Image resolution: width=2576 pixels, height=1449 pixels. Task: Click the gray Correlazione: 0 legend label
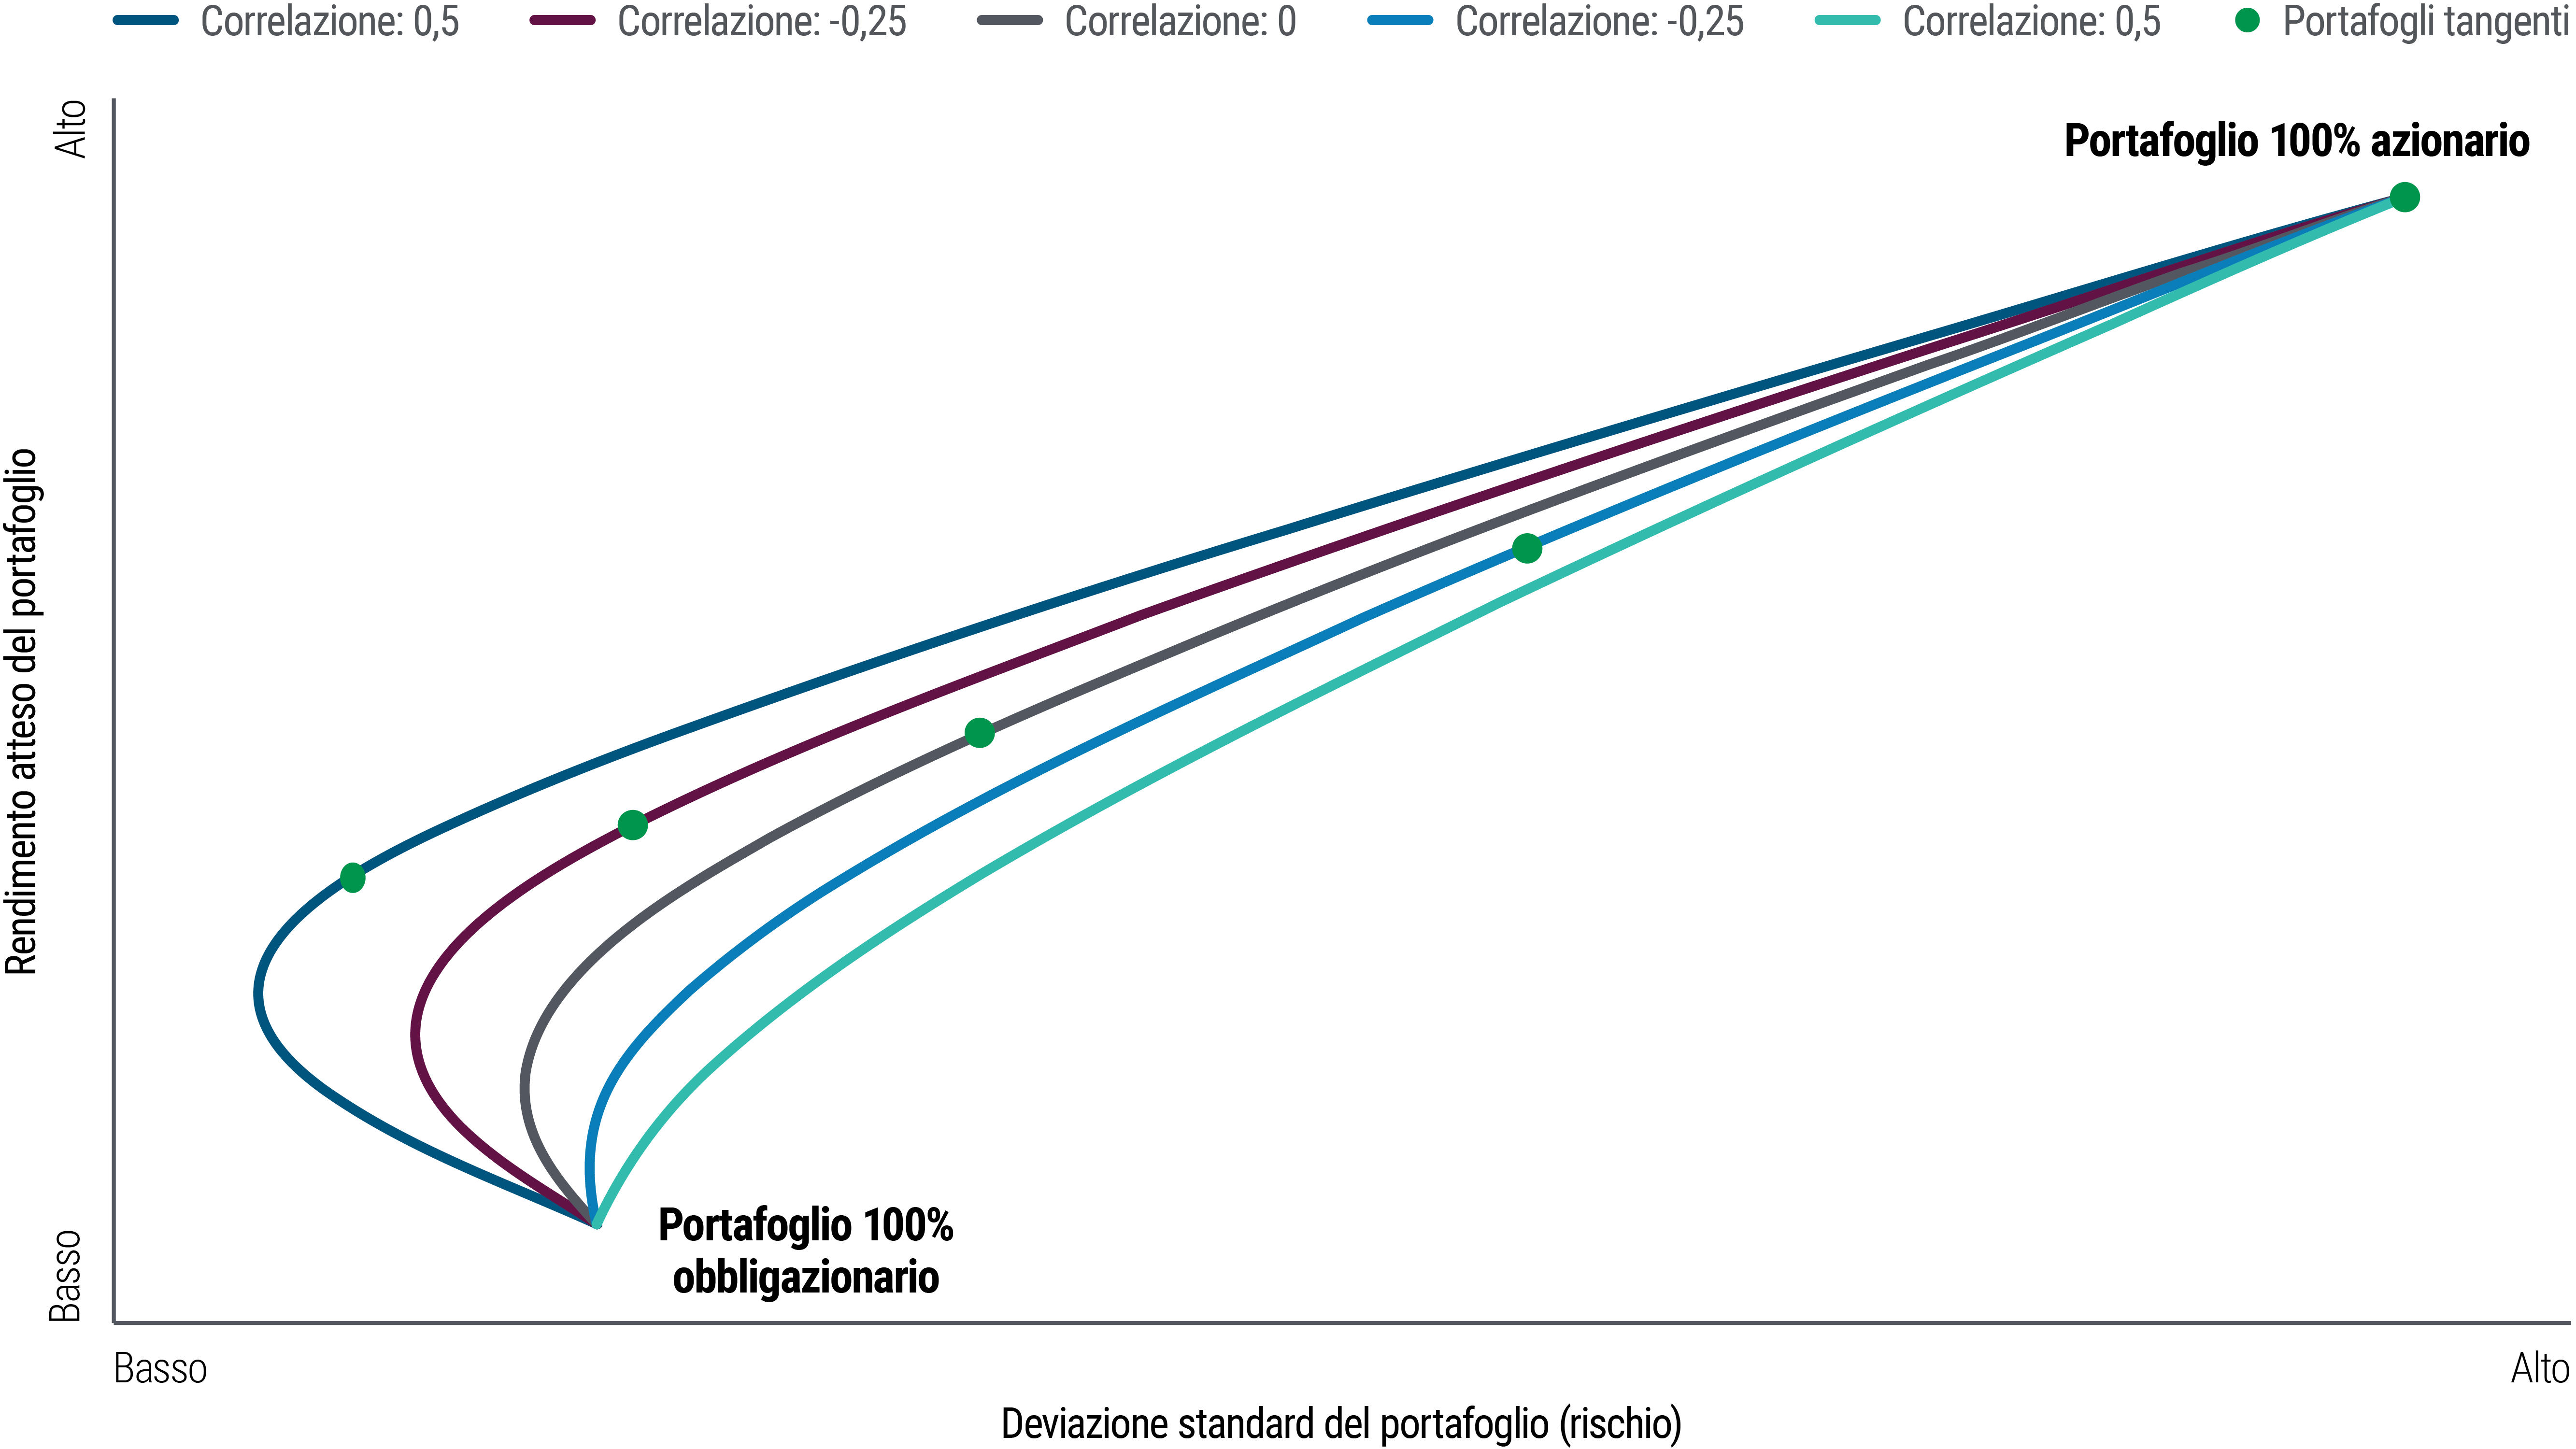click(1180, 20)
